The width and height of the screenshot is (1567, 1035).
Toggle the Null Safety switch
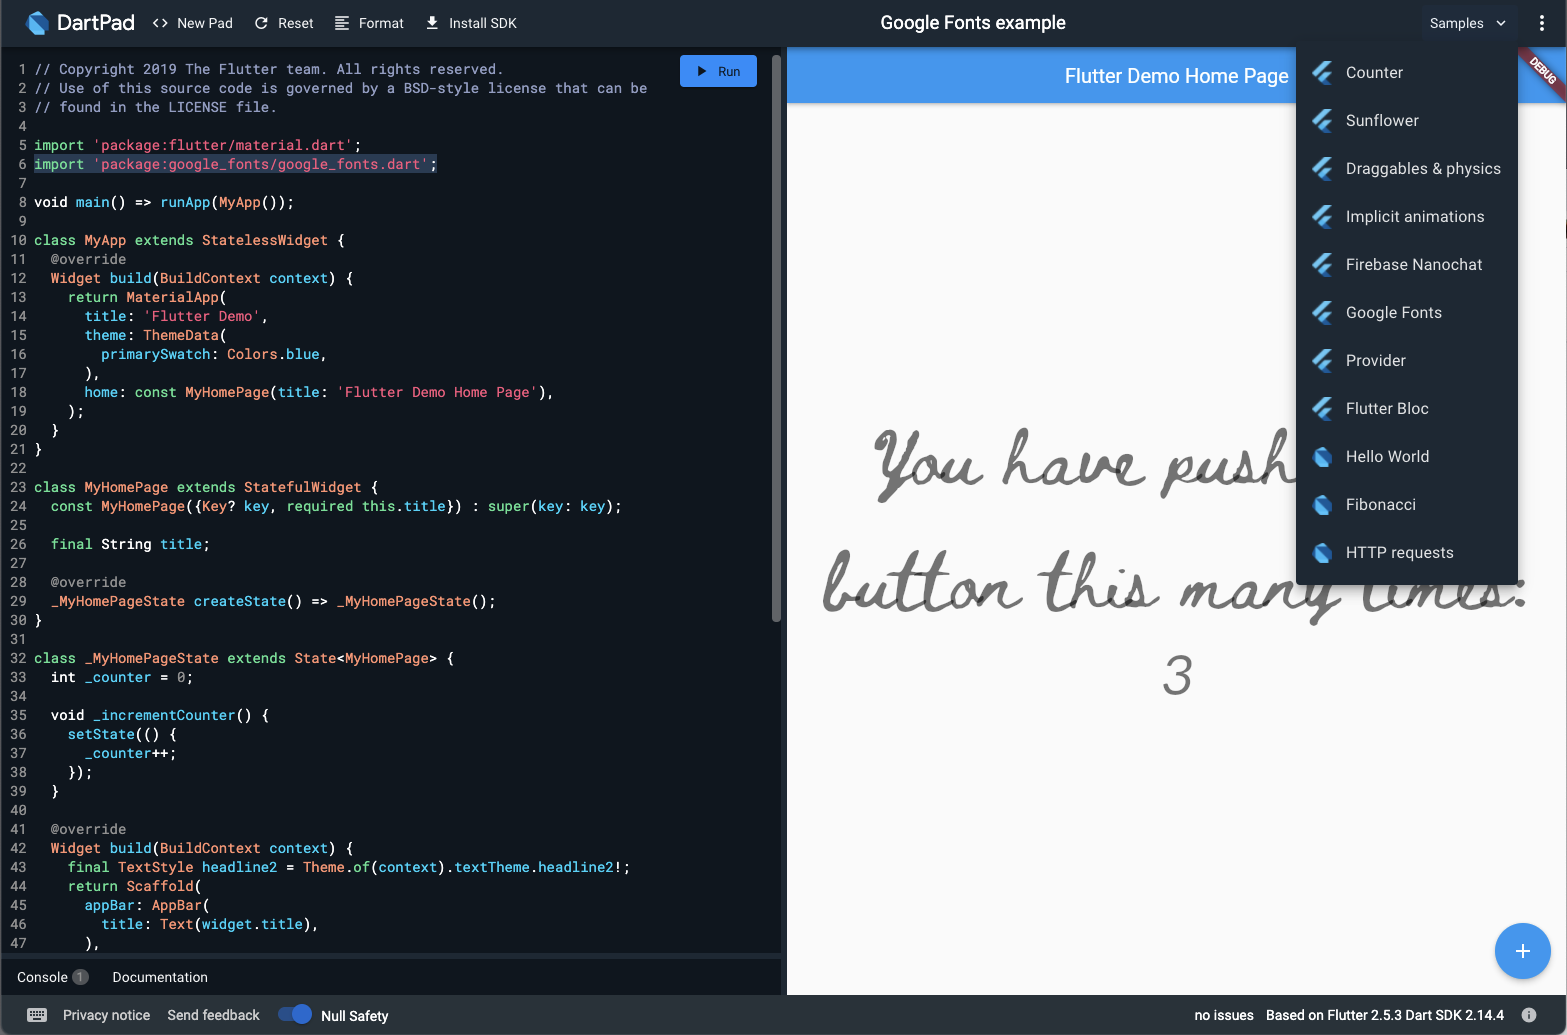(295, 1014)
